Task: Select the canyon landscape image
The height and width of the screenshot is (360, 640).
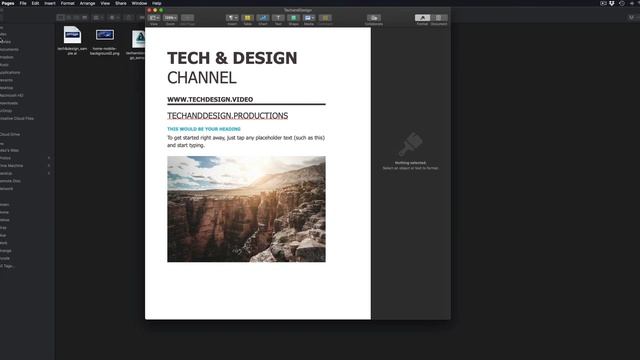Action: pos(246,209)
